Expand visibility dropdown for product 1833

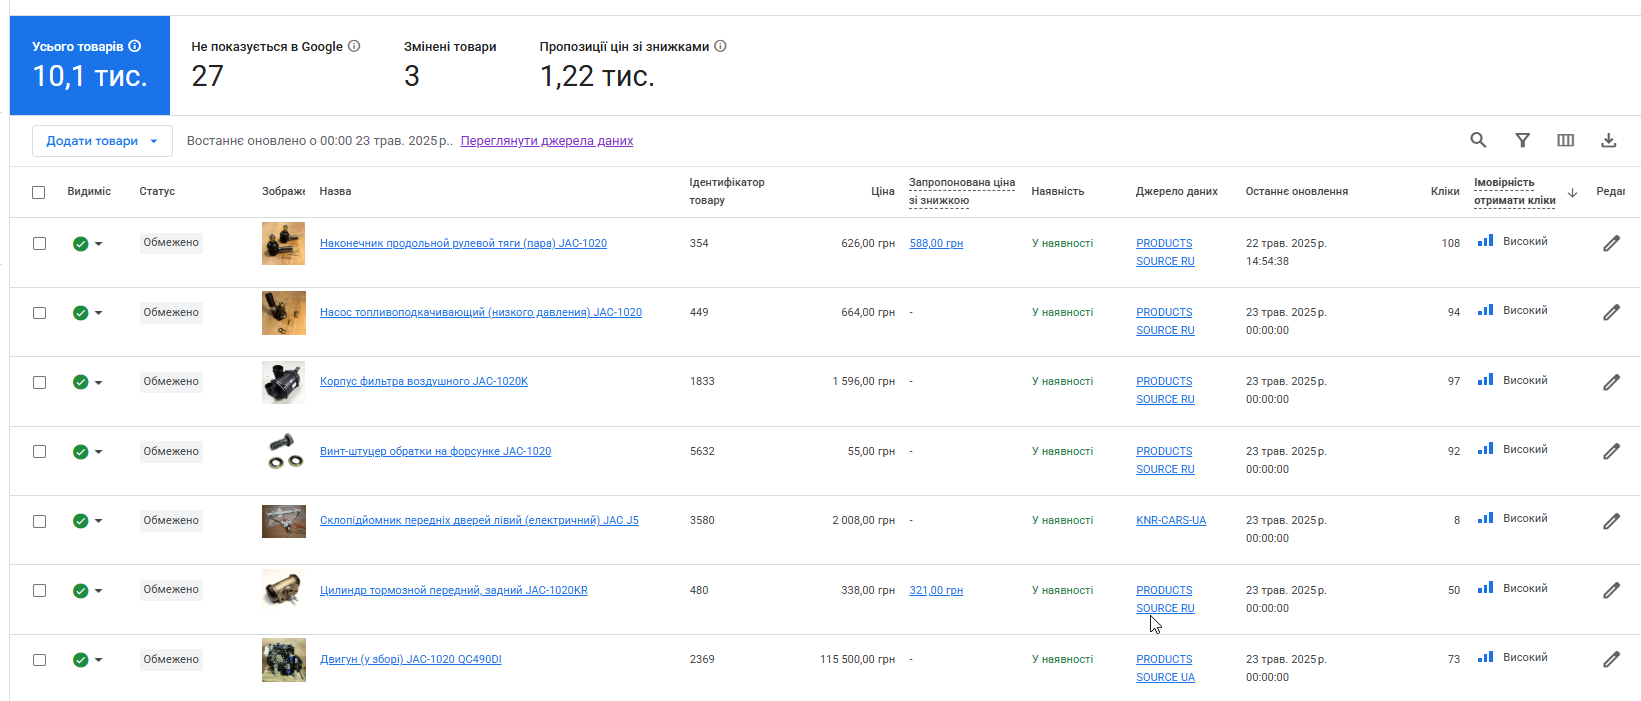[98, 382]
